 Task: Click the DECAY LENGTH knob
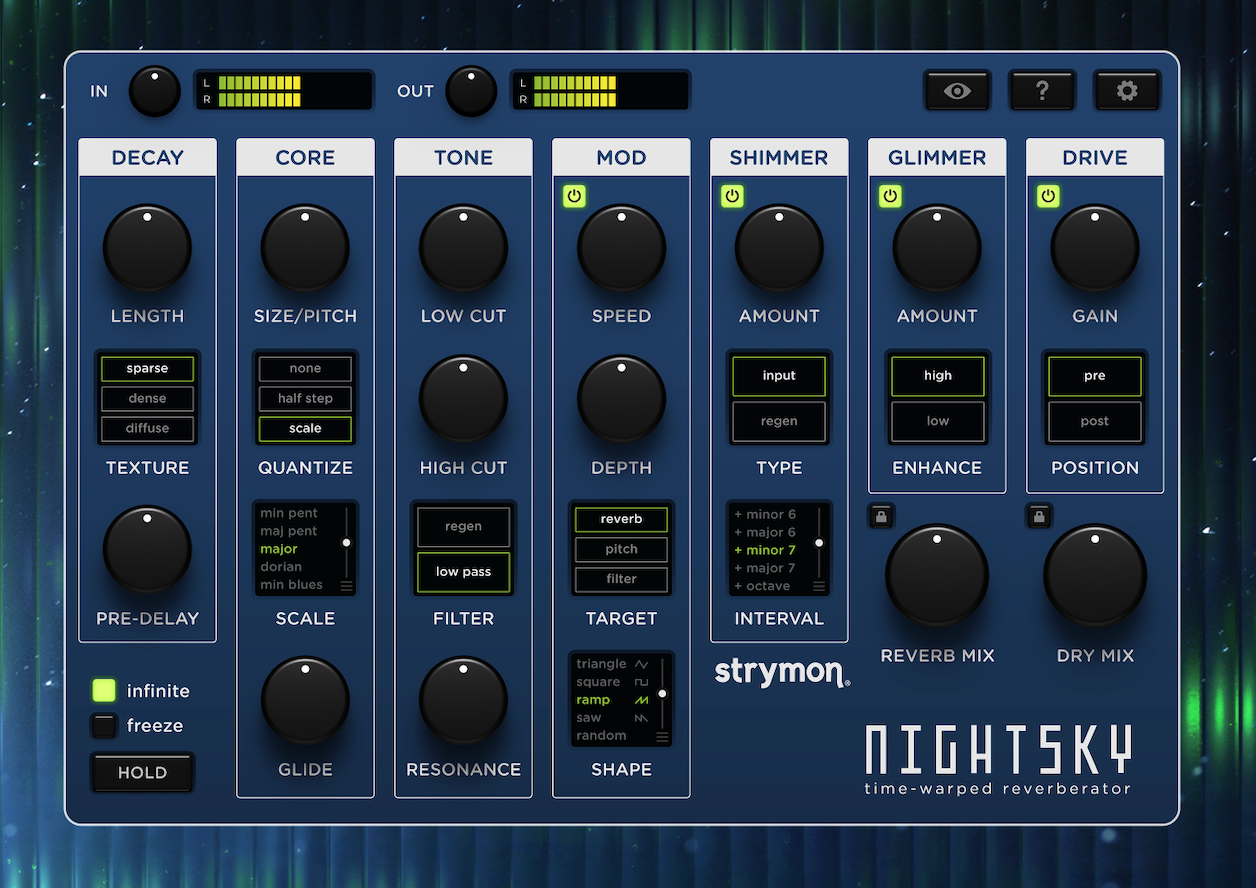click(147, 248)
